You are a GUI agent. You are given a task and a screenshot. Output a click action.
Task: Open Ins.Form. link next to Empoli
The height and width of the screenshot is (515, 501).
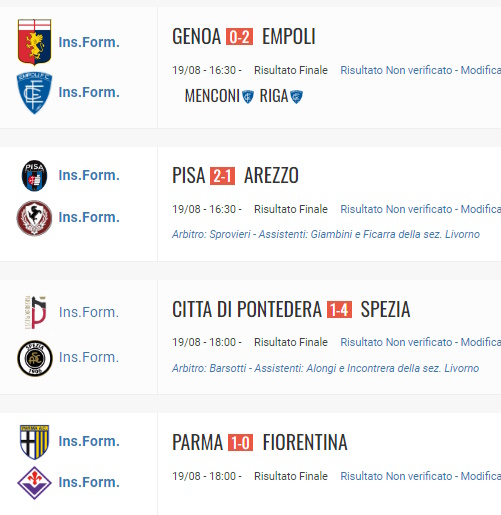coord(89,92)
